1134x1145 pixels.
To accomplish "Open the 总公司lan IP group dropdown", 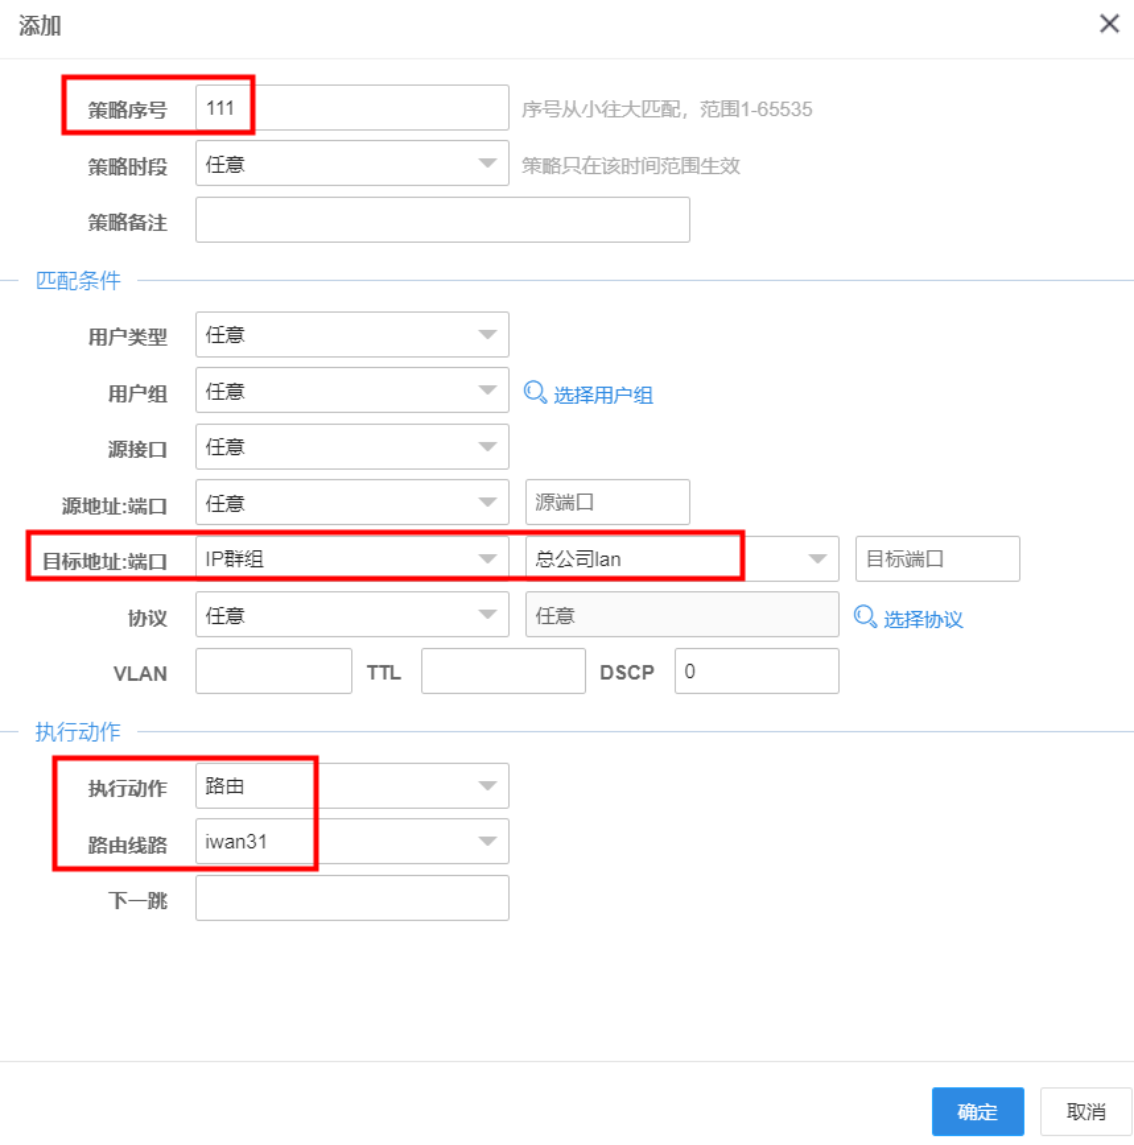I will (682, 559).
